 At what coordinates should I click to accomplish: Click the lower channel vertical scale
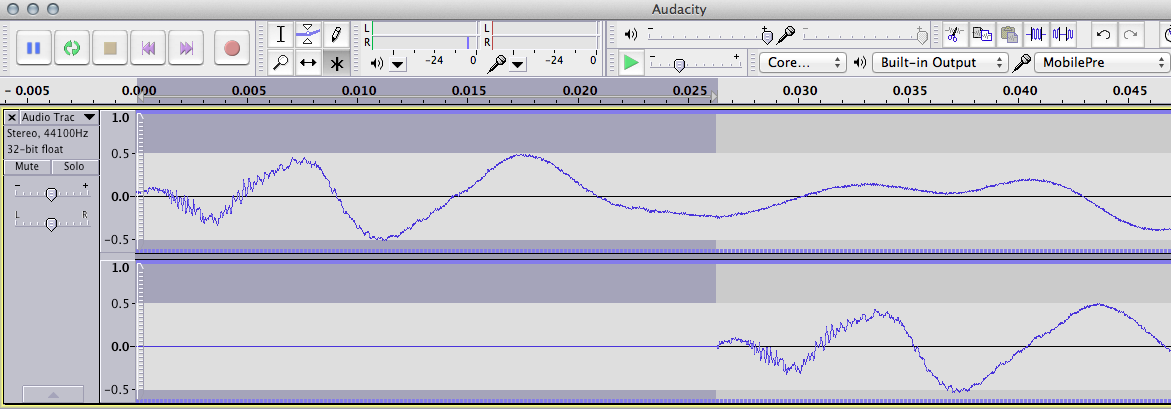(x=118, y=331)
